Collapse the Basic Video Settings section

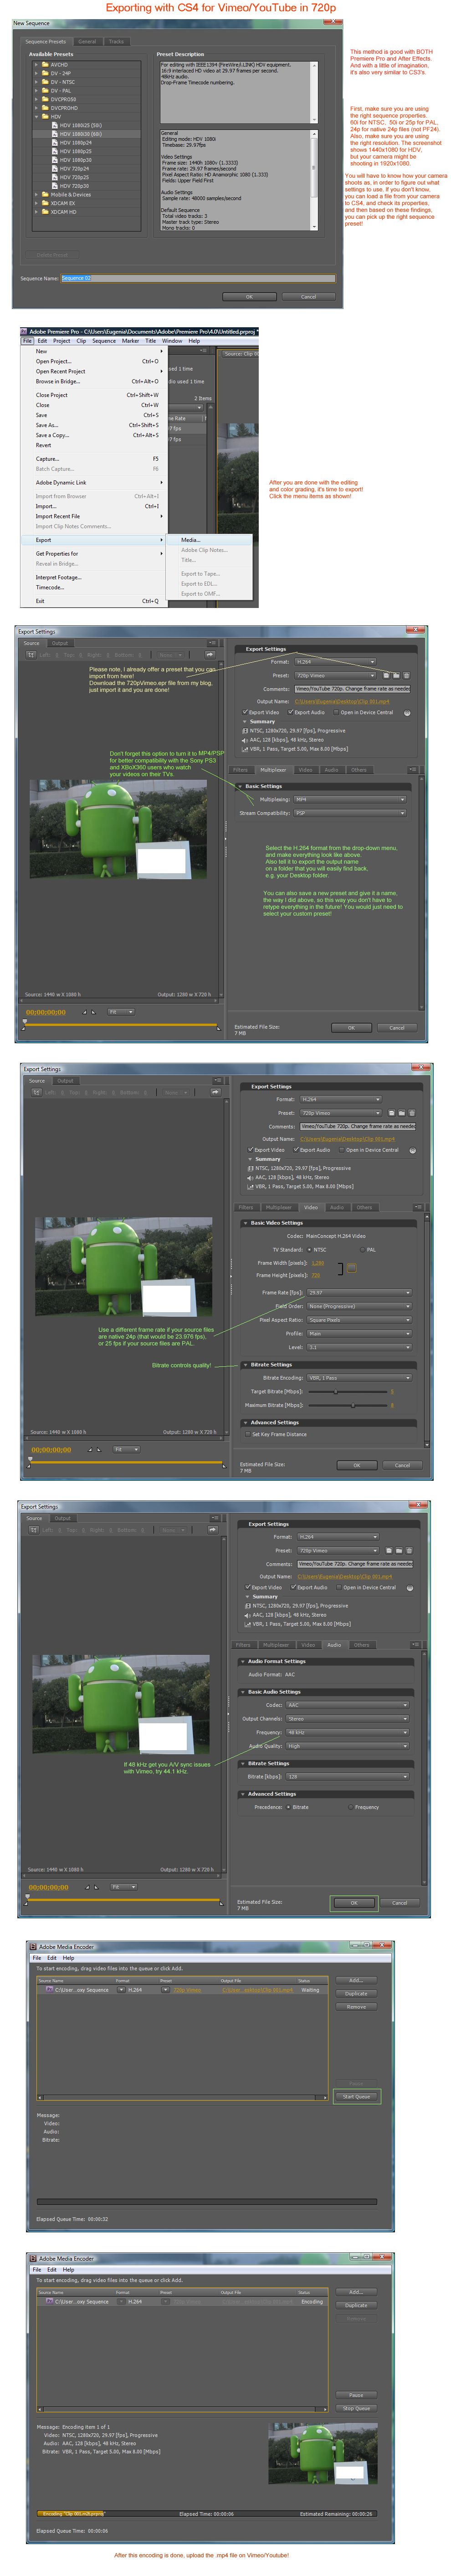click(246, 1223)
